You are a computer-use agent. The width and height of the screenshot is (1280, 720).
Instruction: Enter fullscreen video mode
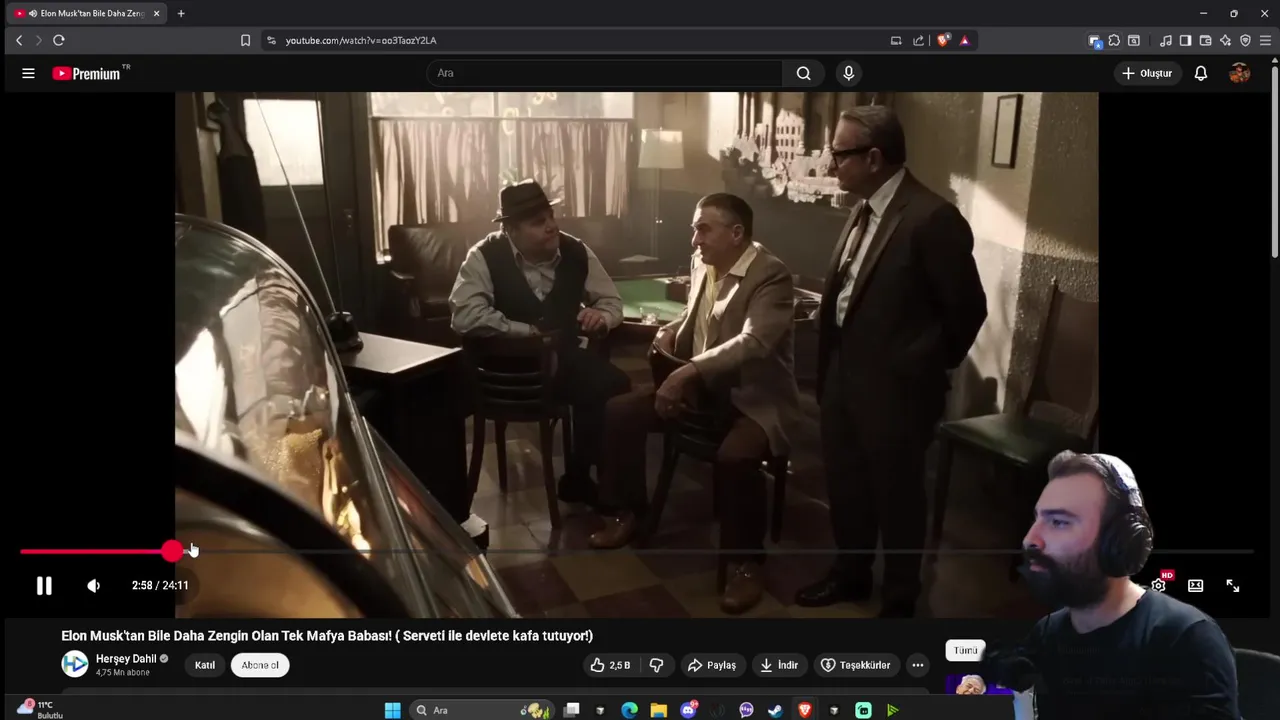pos(1233,586)
